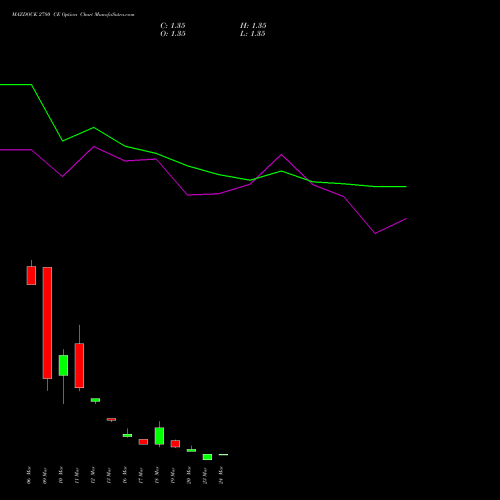Select the red candlestick above '17 Mar'

pyautogui.click(x=143, y=442)
